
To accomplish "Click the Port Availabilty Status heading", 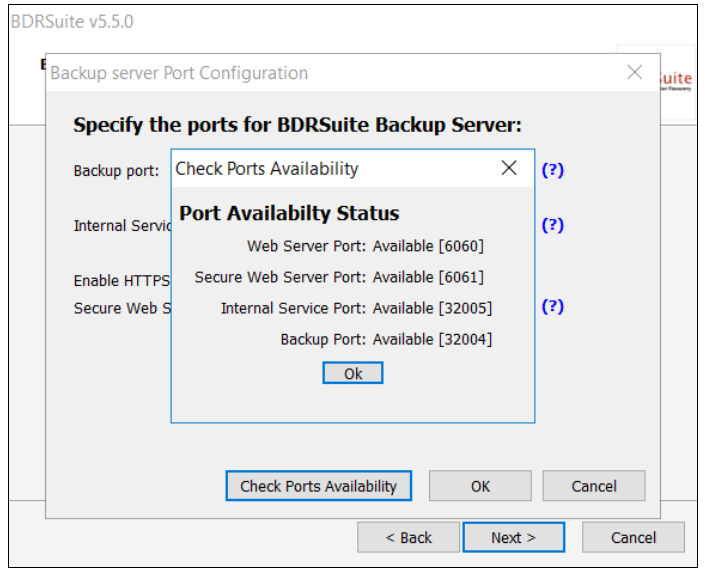I will [x=289, y=213].
